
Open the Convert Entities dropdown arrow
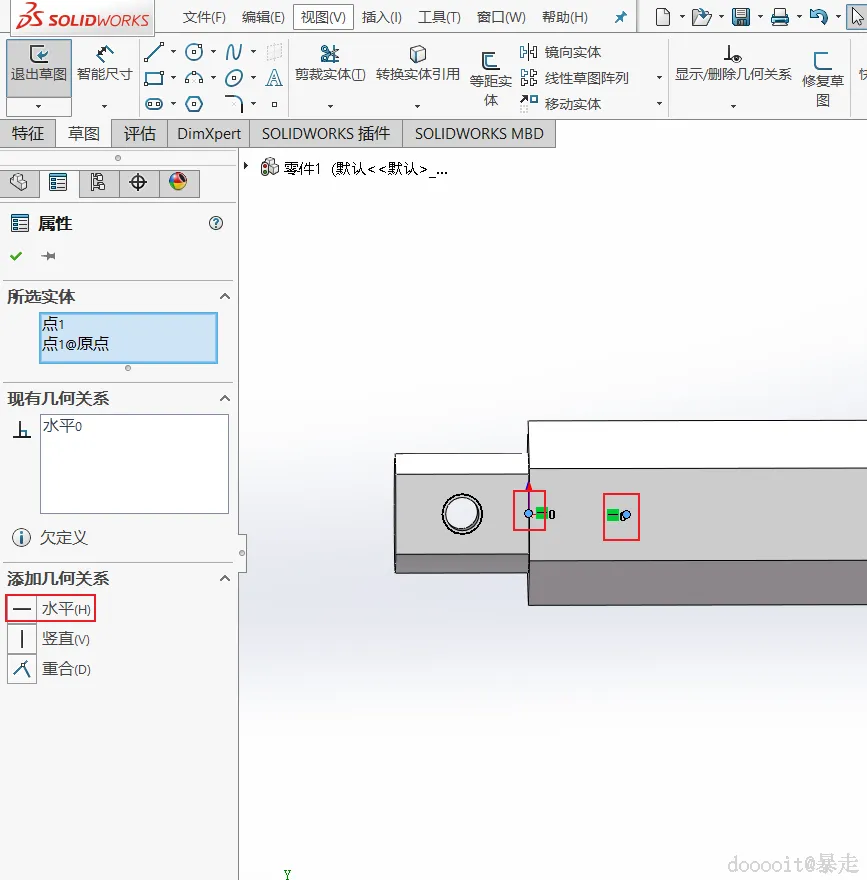(418, 106)
